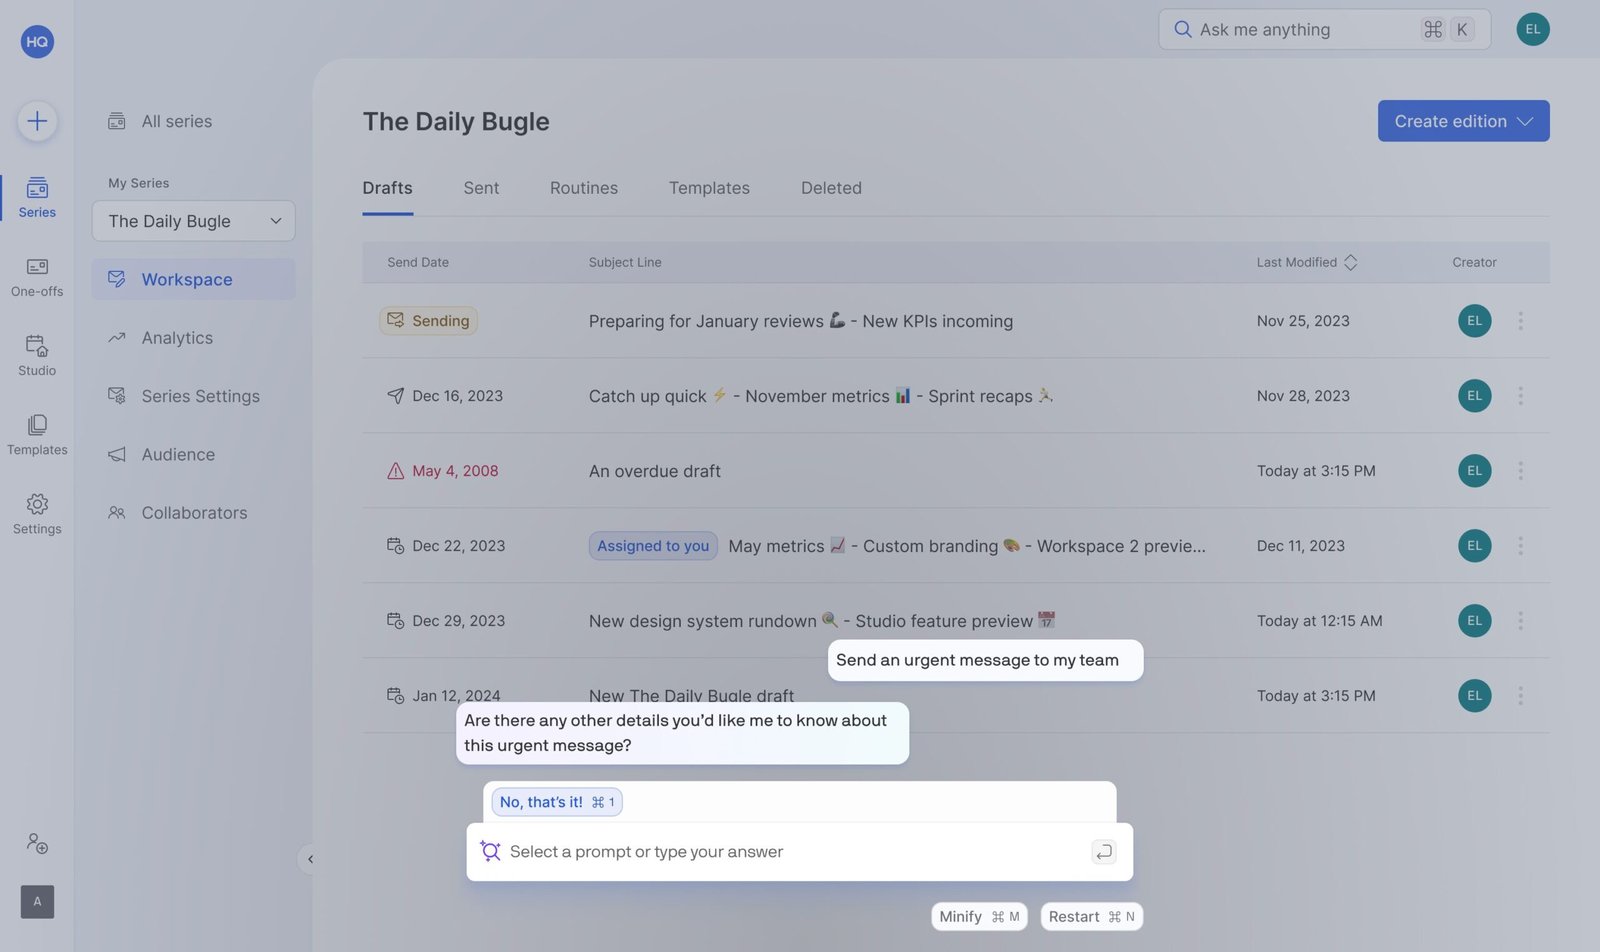Viewport: 1600px width, 952px height.
Task: Switch to the Sent tab
Action: pyautogui.click(x=481, y=188)
